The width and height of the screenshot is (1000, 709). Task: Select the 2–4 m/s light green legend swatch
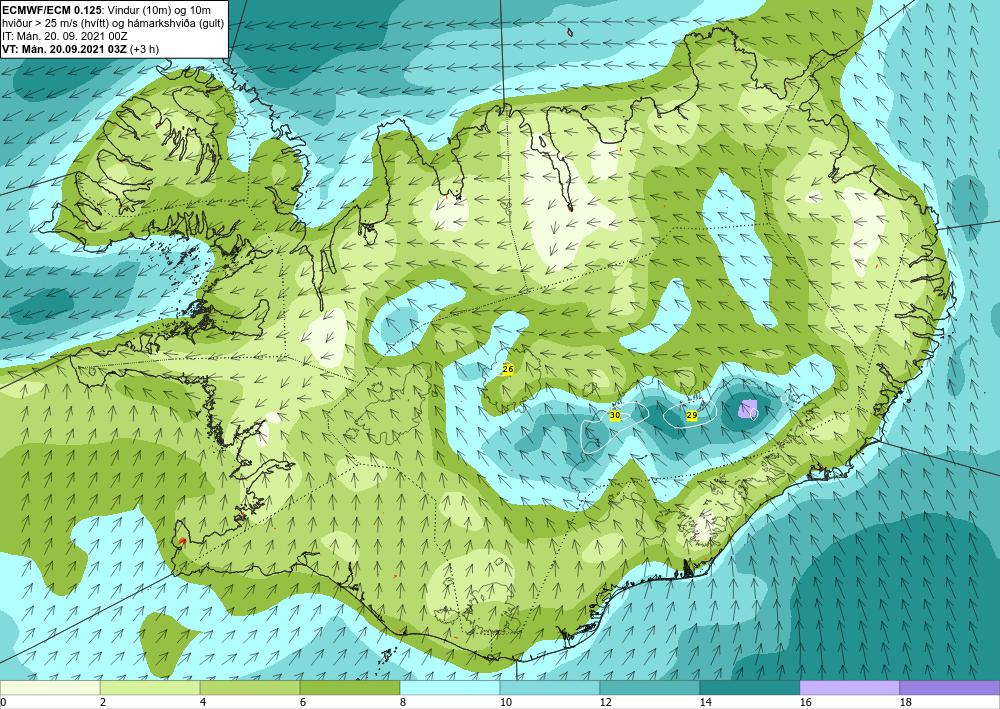click(x=150, y=687)
